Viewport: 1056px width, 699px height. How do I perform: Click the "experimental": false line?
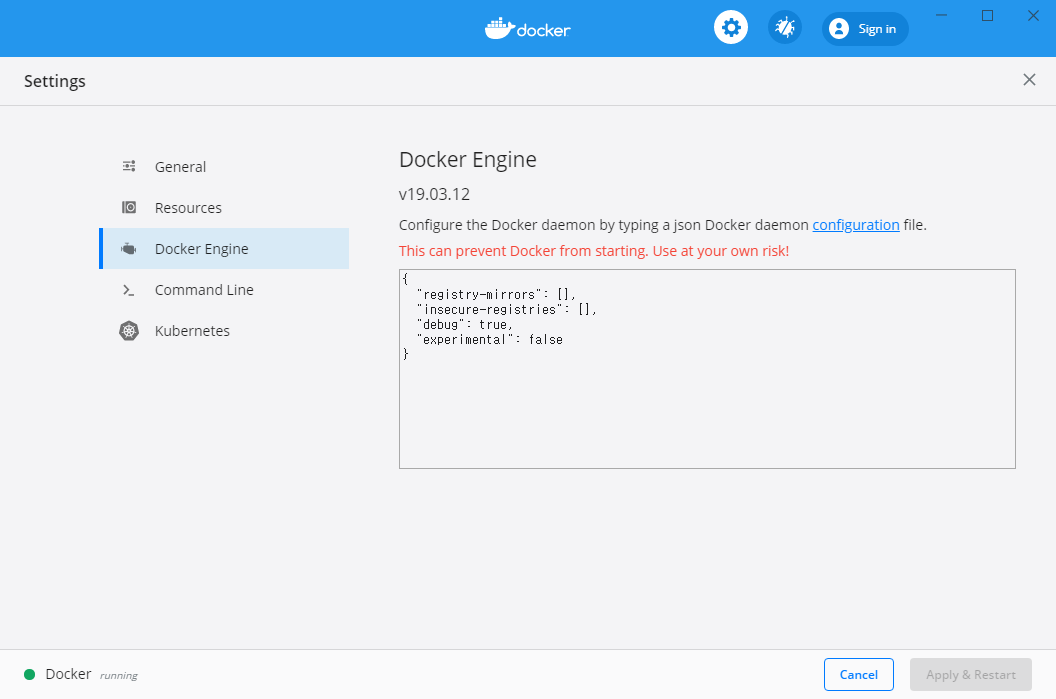(x=490, y=339)
